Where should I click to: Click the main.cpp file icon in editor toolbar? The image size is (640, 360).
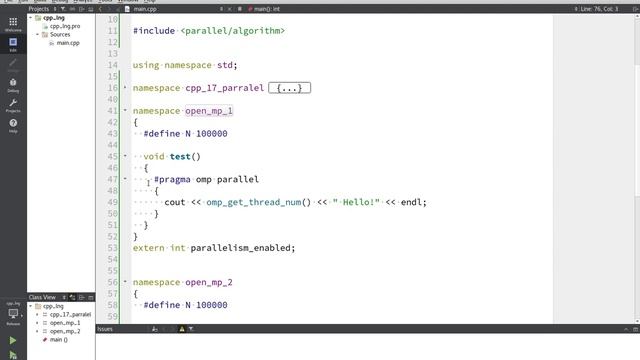(x=127, y=9)
